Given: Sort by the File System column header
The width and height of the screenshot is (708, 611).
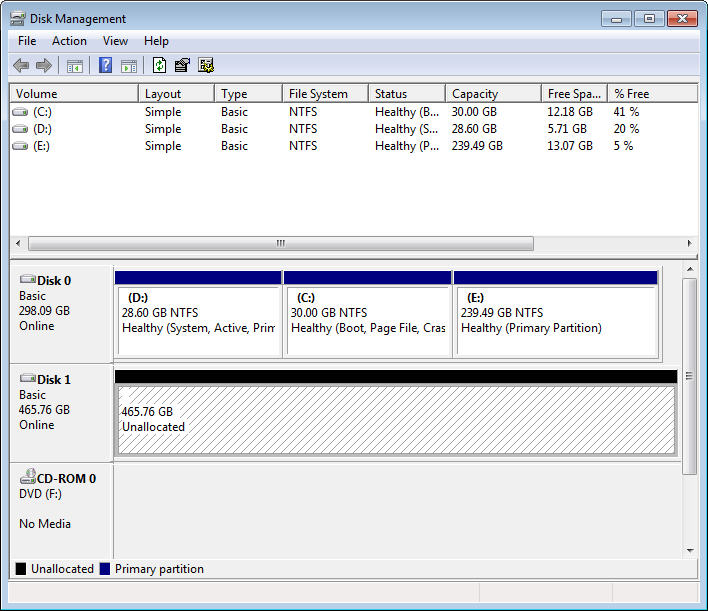Looking at the screenshot, I should (325, 93).
